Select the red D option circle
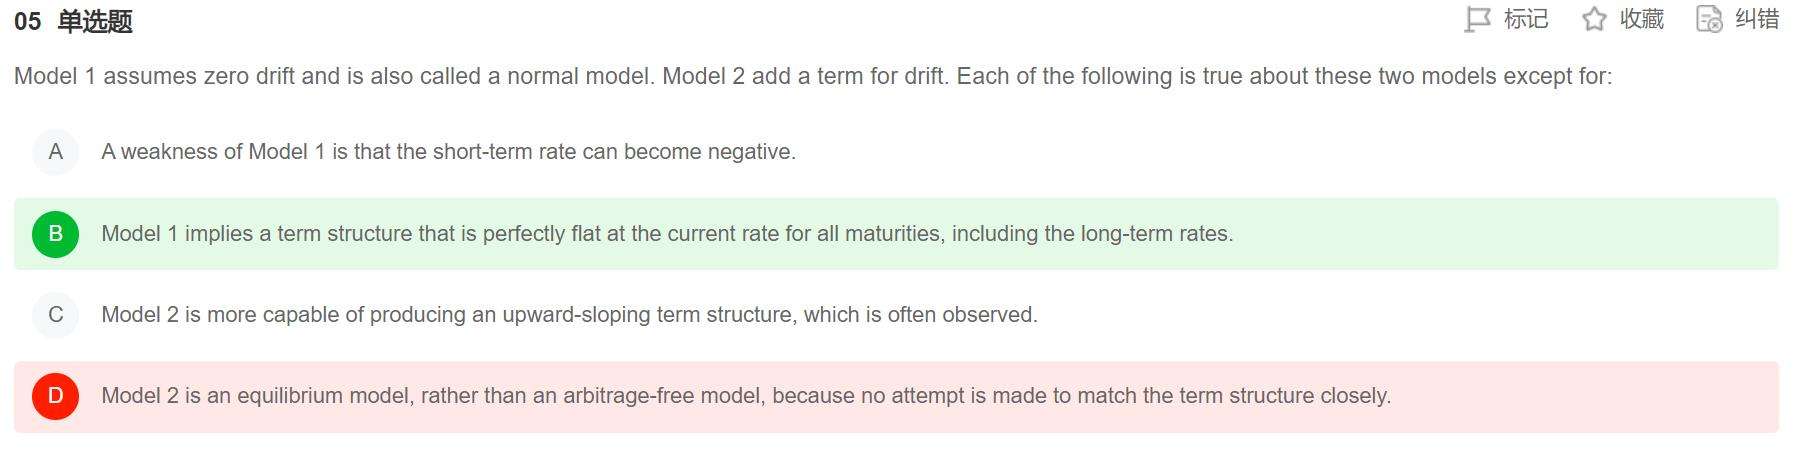This screenshot has height=449, width=1798. [x=56, y=396]
